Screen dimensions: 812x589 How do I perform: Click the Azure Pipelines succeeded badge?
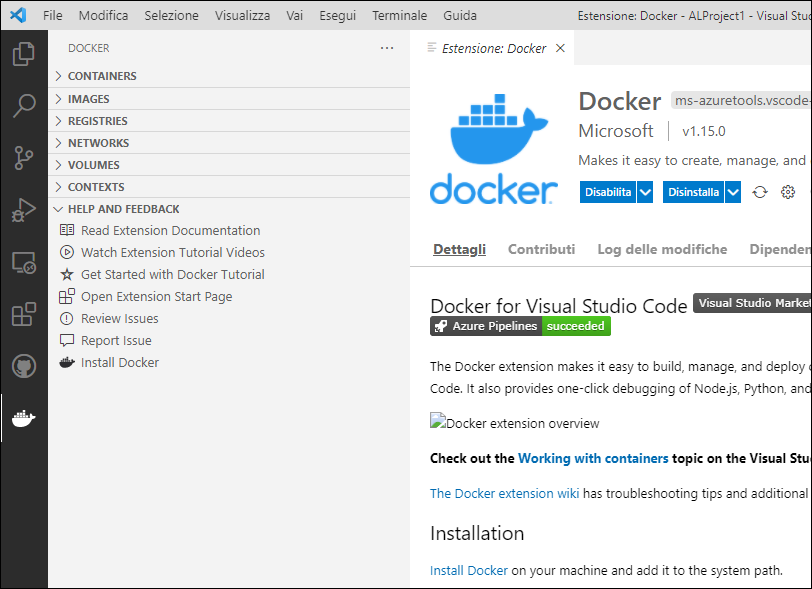(x=520, y=326)
